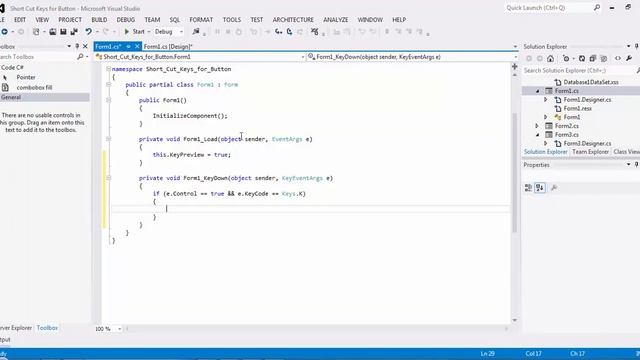The height and width of the screenshot is (360, 640).
Task: Select Database1DataSet.xss in Solution Explorer
Action: [591, 82]
